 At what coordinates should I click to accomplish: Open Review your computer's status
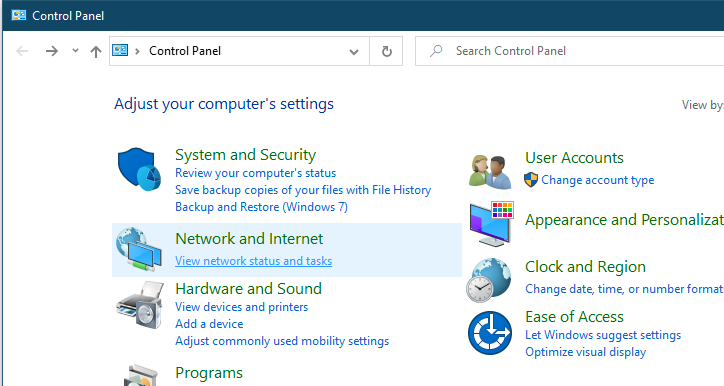[x=255, y=173]
